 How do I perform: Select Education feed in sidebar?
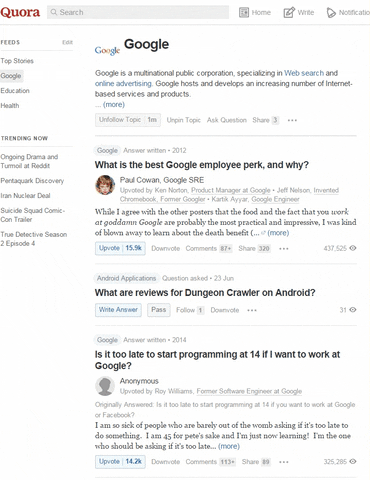15,91
